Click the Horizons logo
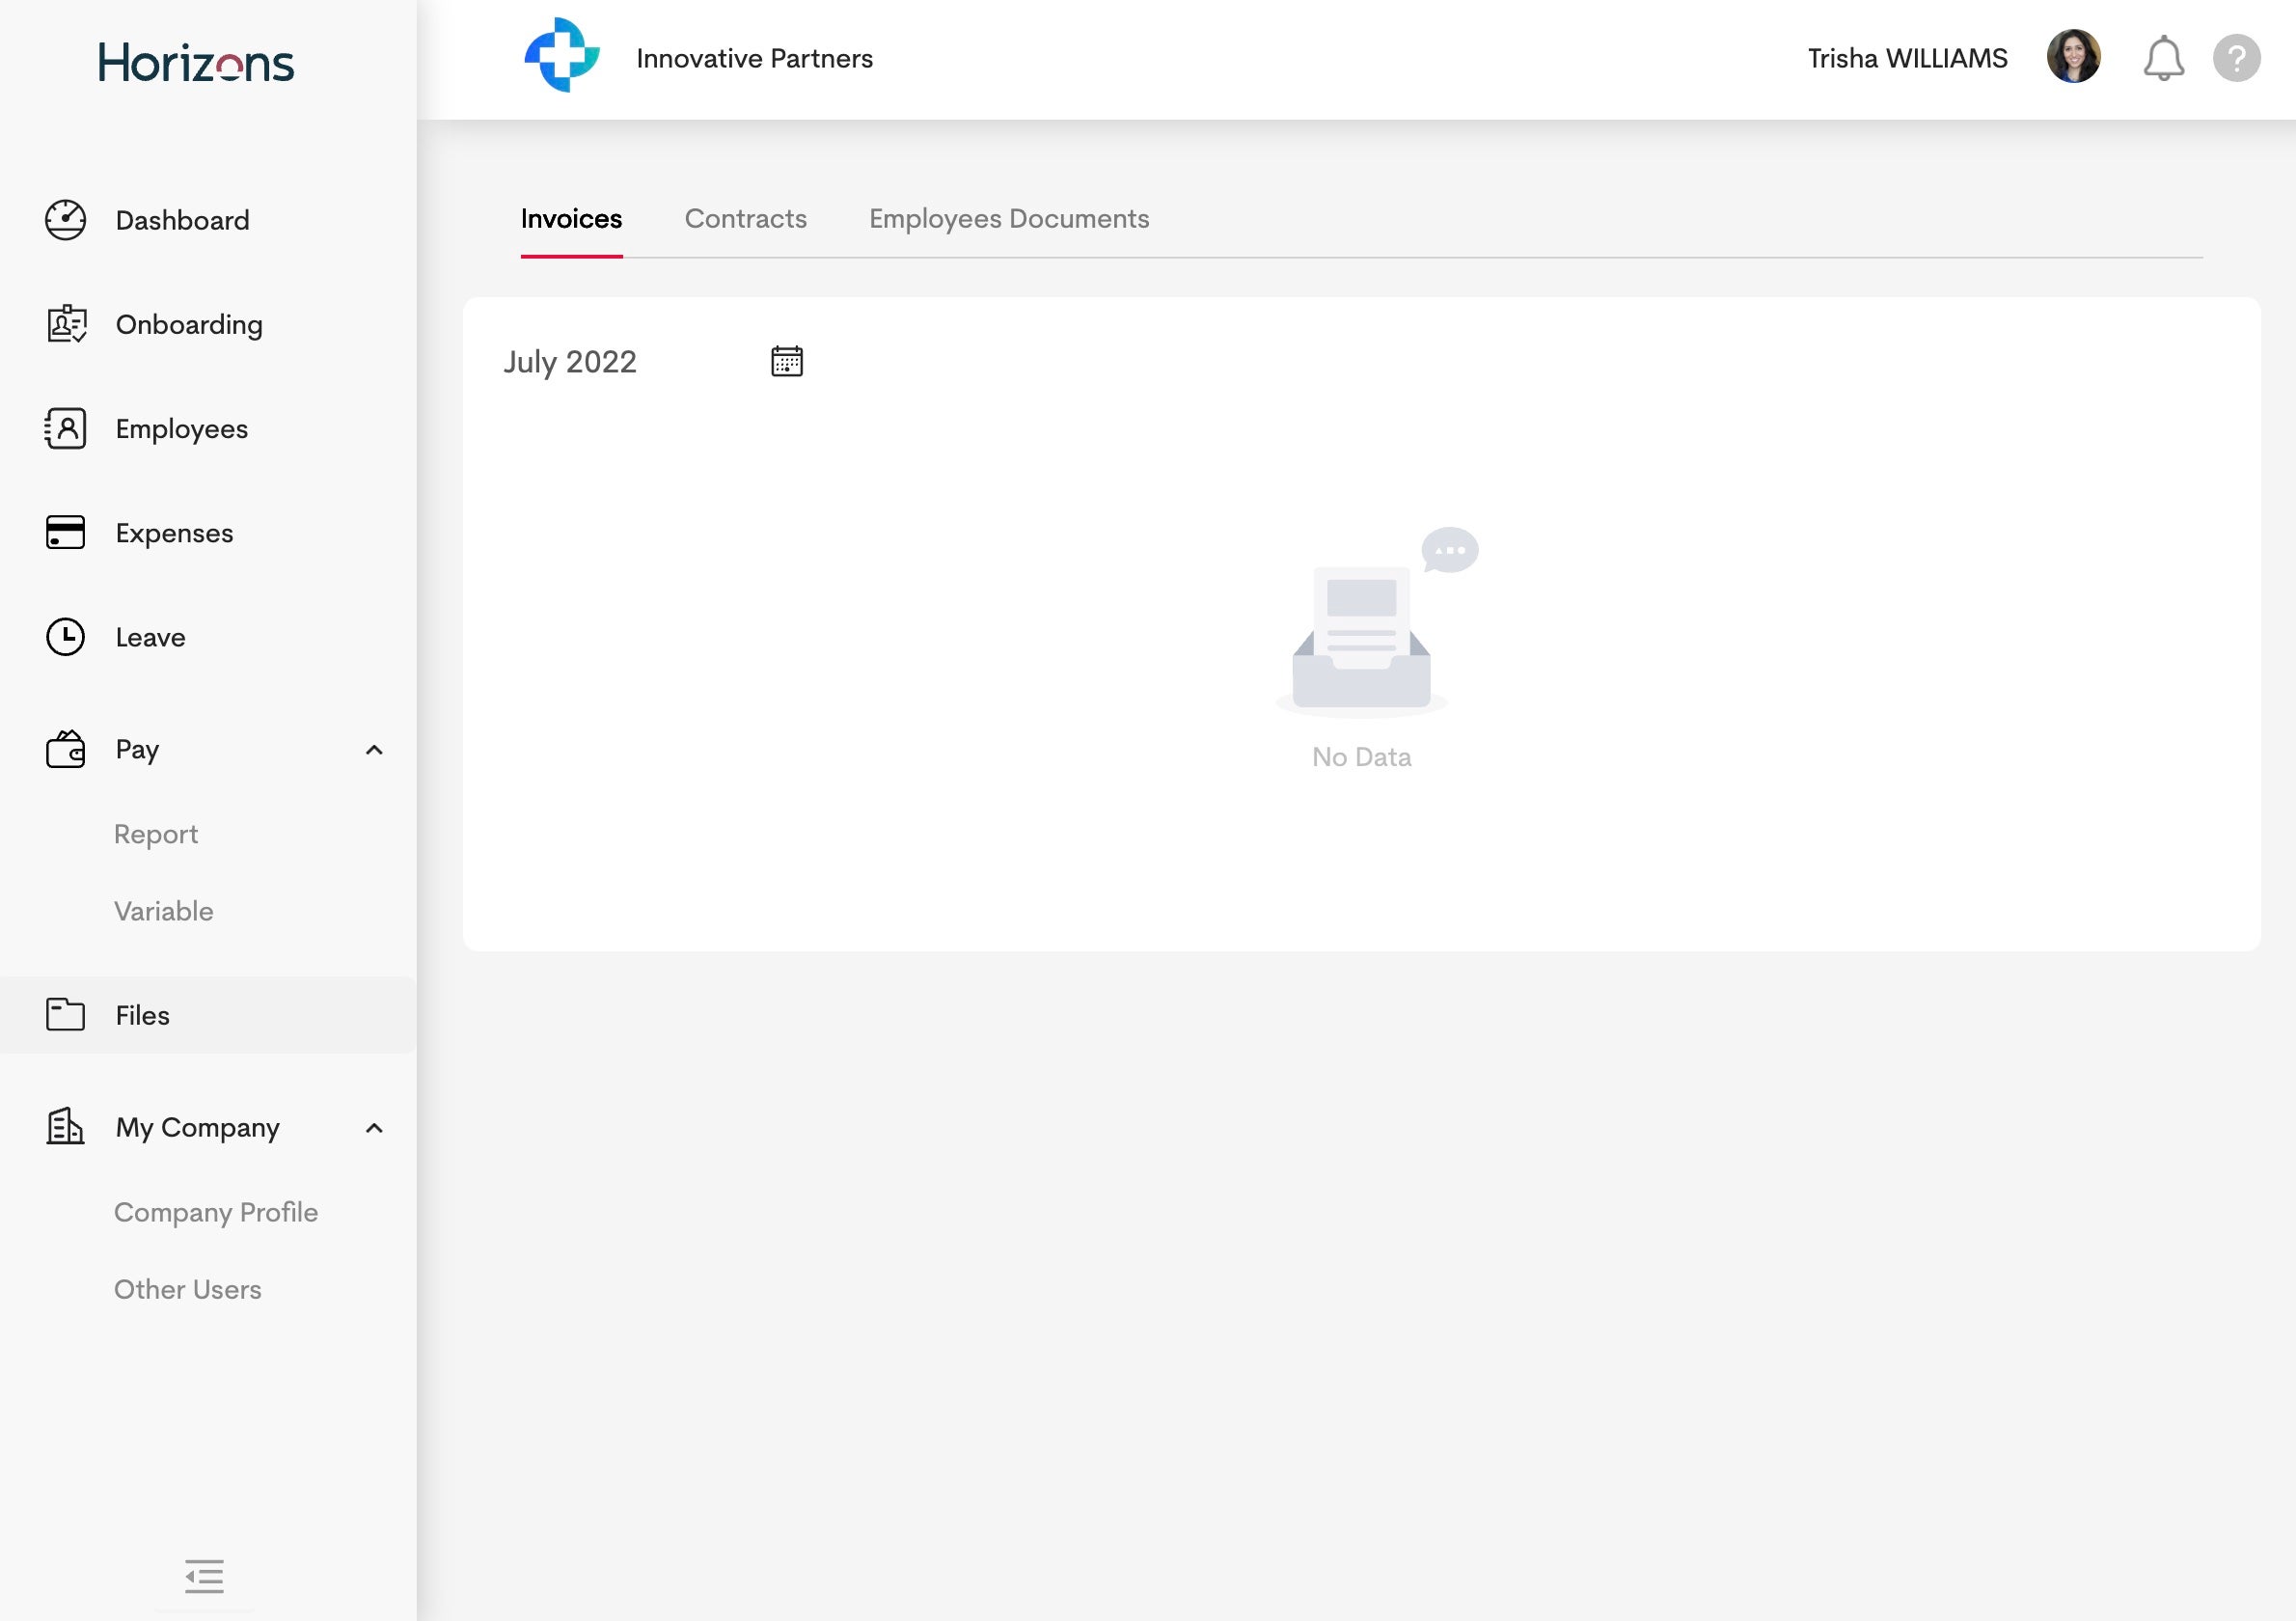Screen dimensions: 2296x1621 coord(196,62)
